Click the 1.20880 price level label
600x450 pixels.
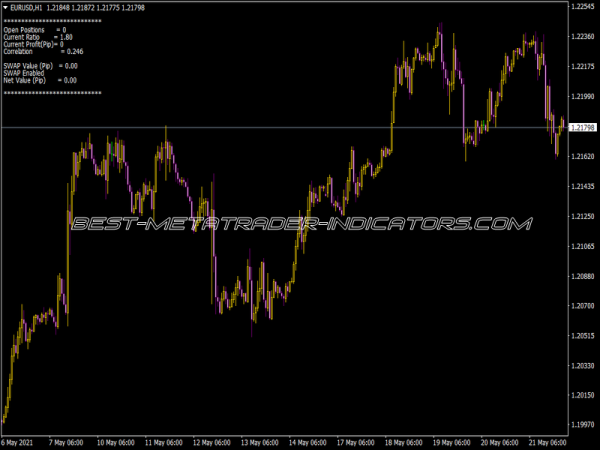tap(583, 276)
